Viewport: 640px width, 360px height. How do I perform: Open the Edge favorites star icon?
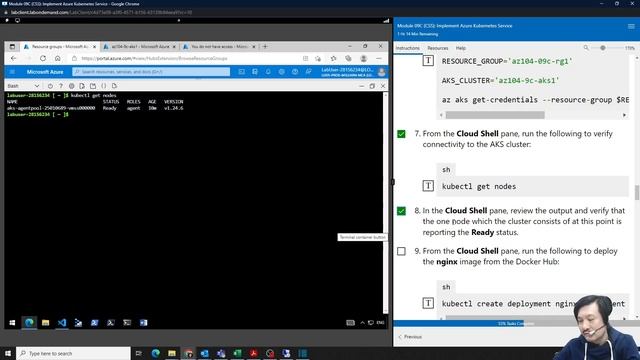[x=333, y=58]
